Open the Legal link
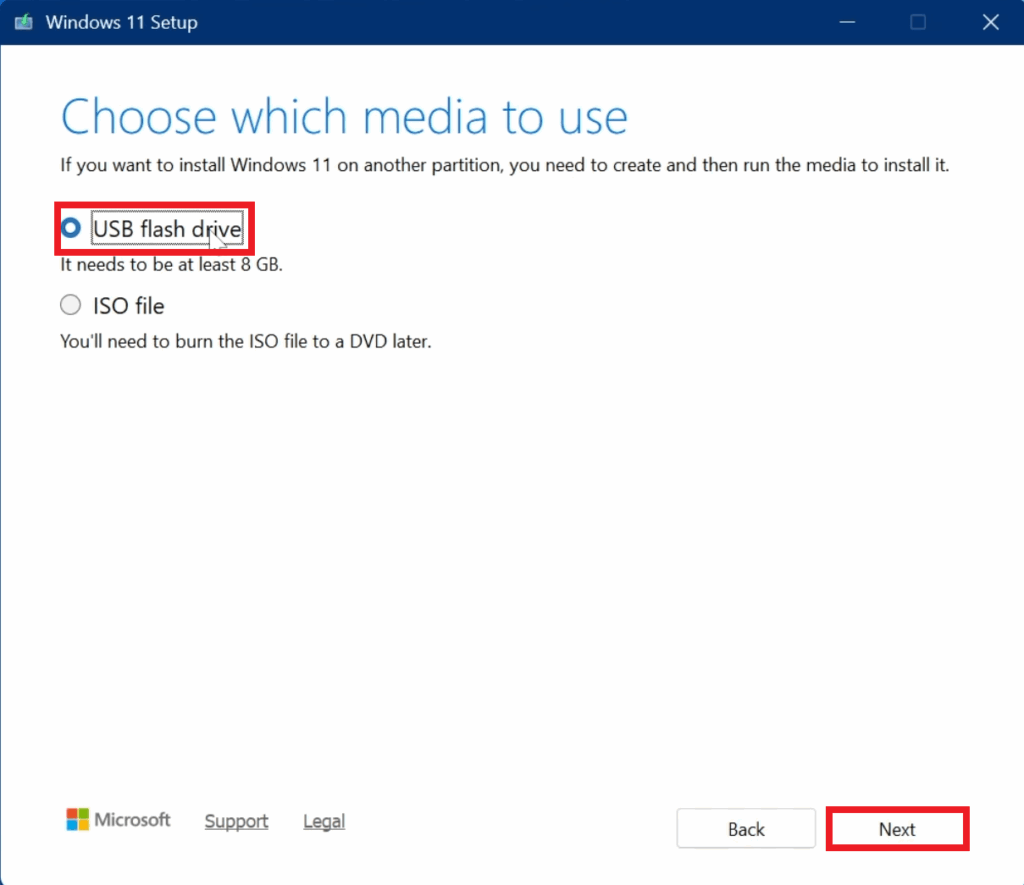The width and height of the screenshot is (1024, 885). coord(324,821)
